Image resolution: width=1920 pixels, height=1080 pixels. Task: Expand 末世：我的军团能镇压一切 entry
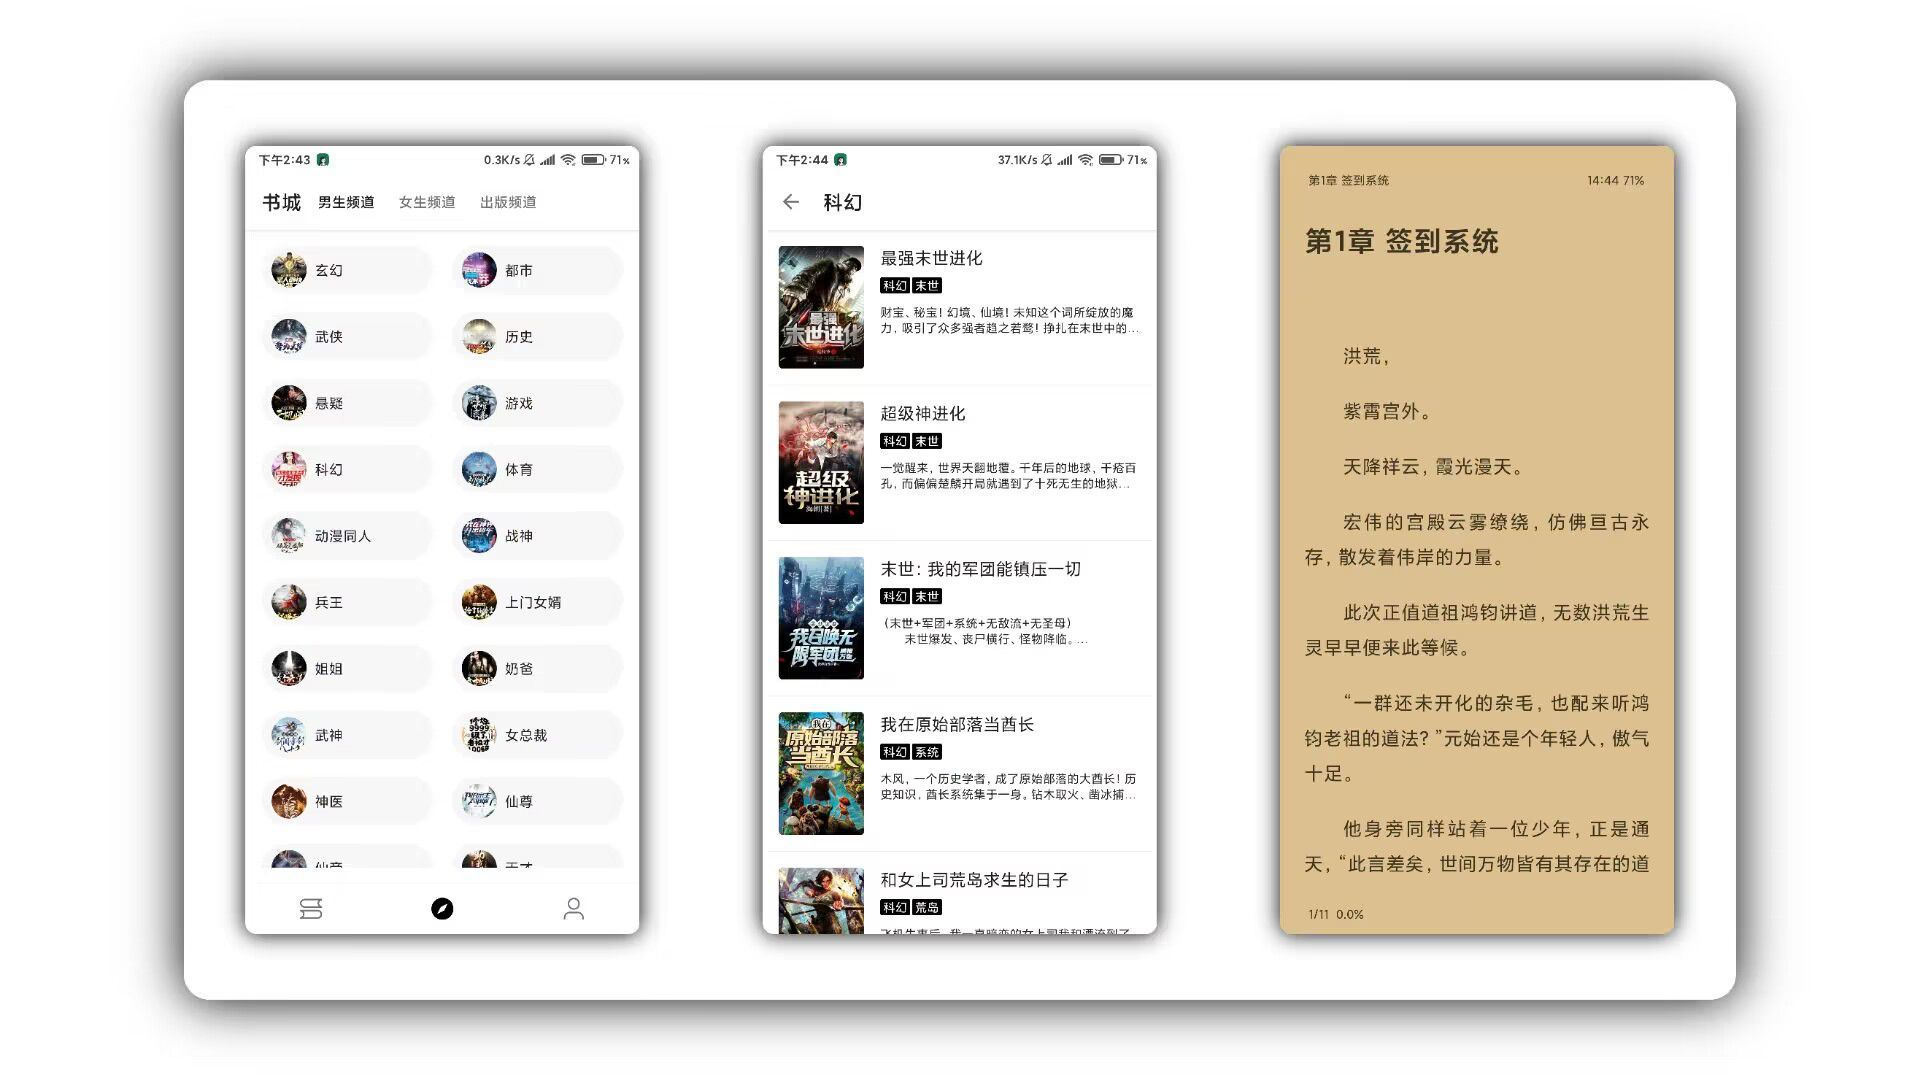pyautogui.click(x=960, y=613)
